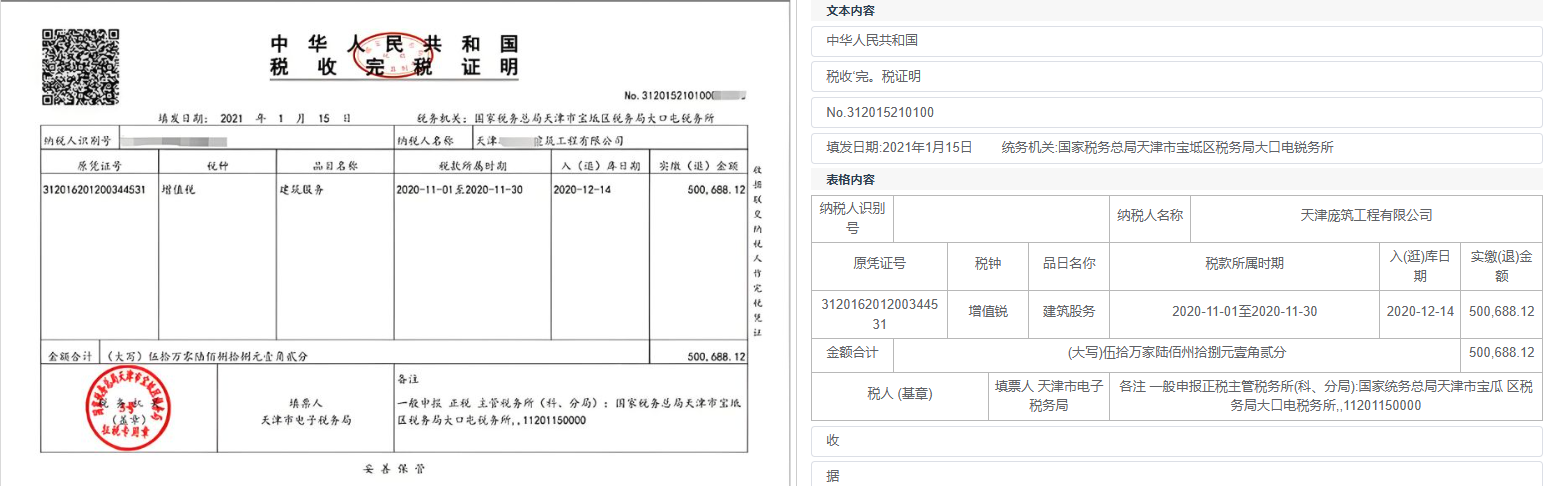Viewport: 1562px width, 486px height.
Task: Click the 建筑服务 cell in results table
Action: pyautogui.click(x=1069, y=312)
